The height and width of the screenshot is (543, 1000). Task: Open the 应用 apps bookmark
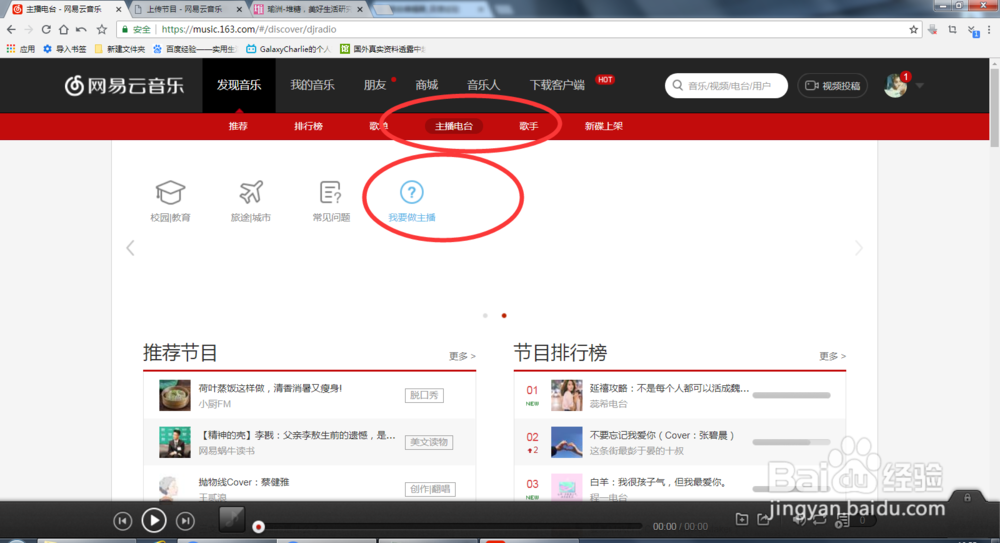tap(20, 49)
